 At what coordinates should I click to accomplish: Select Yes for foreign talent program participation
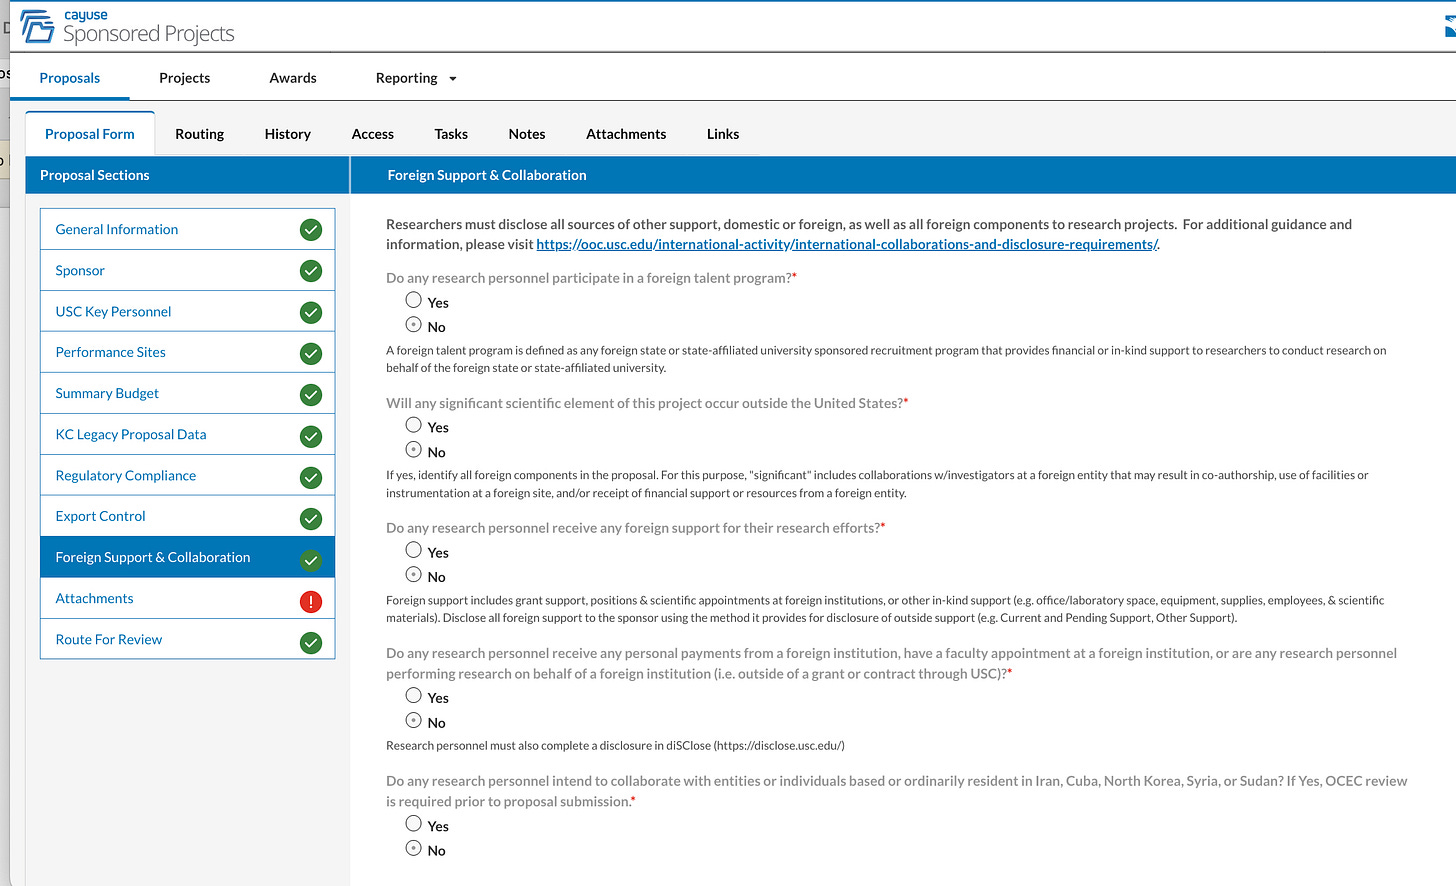(413, 300)
